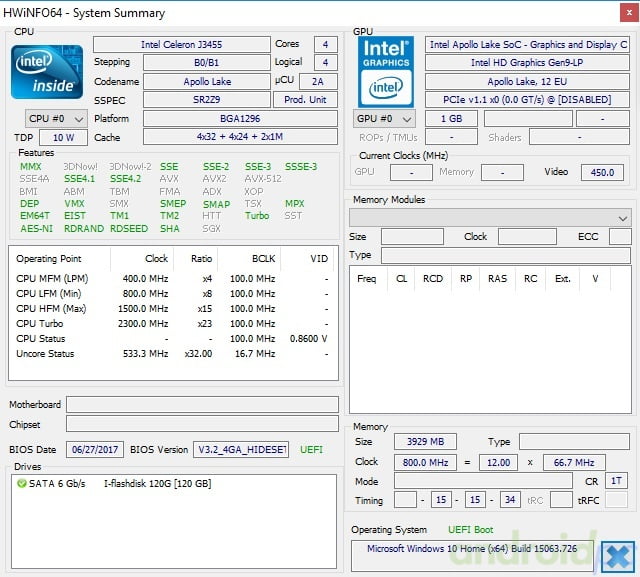The image size is (640, 577).
Task: Click the memory size 3929 MB field
Action: coord(424,442)
